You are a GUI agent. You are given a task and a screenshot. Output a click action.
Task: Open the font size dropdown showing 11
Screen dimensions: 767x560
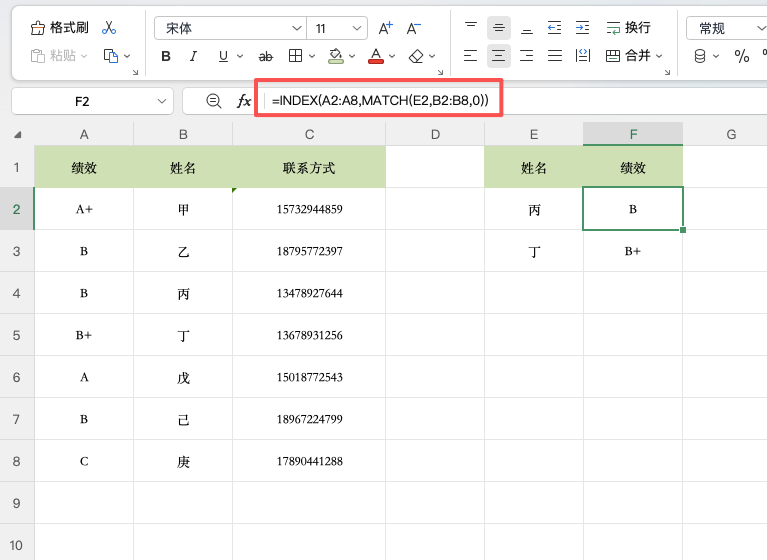click(x=337, y=28)
